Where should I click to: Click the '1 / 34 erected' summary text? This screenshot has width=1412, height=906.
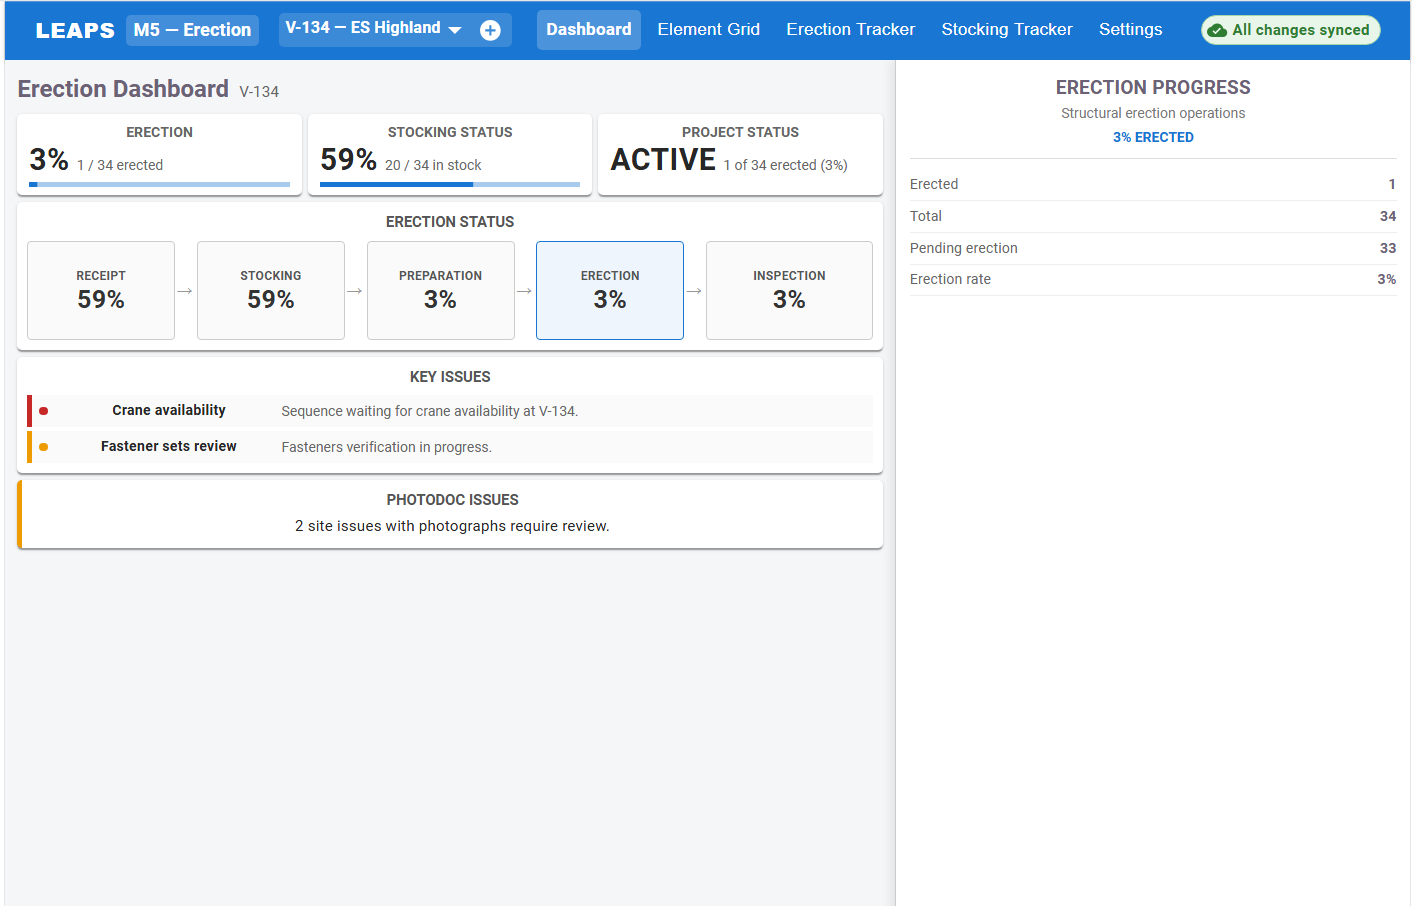coord(120,165)
